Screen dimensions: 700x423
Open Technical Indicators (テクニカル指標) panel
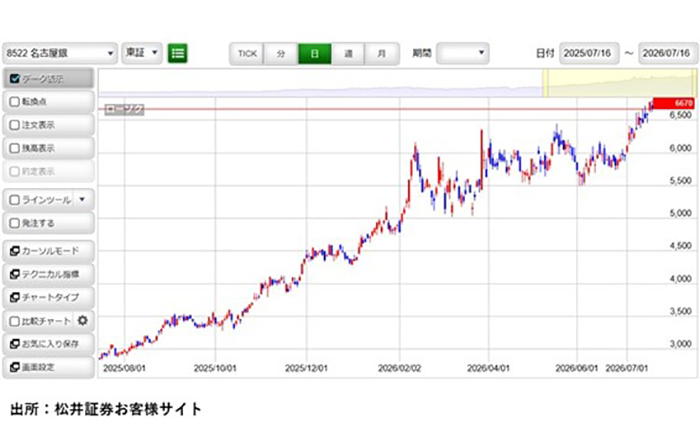point(49,274)
